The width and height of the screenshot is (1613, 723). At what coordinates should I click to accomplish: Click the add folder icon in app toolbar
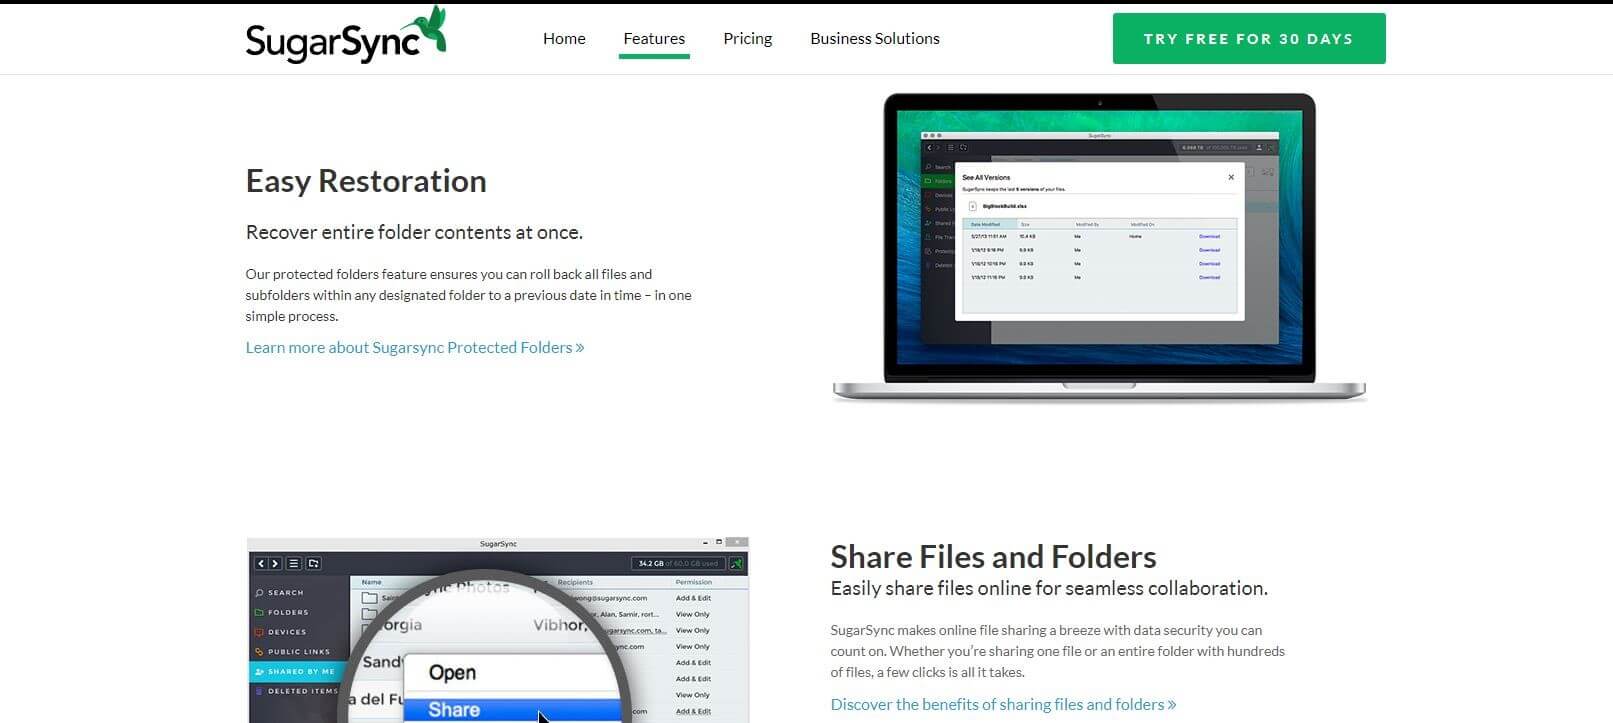pyautogui.click(x=313, y=564)
